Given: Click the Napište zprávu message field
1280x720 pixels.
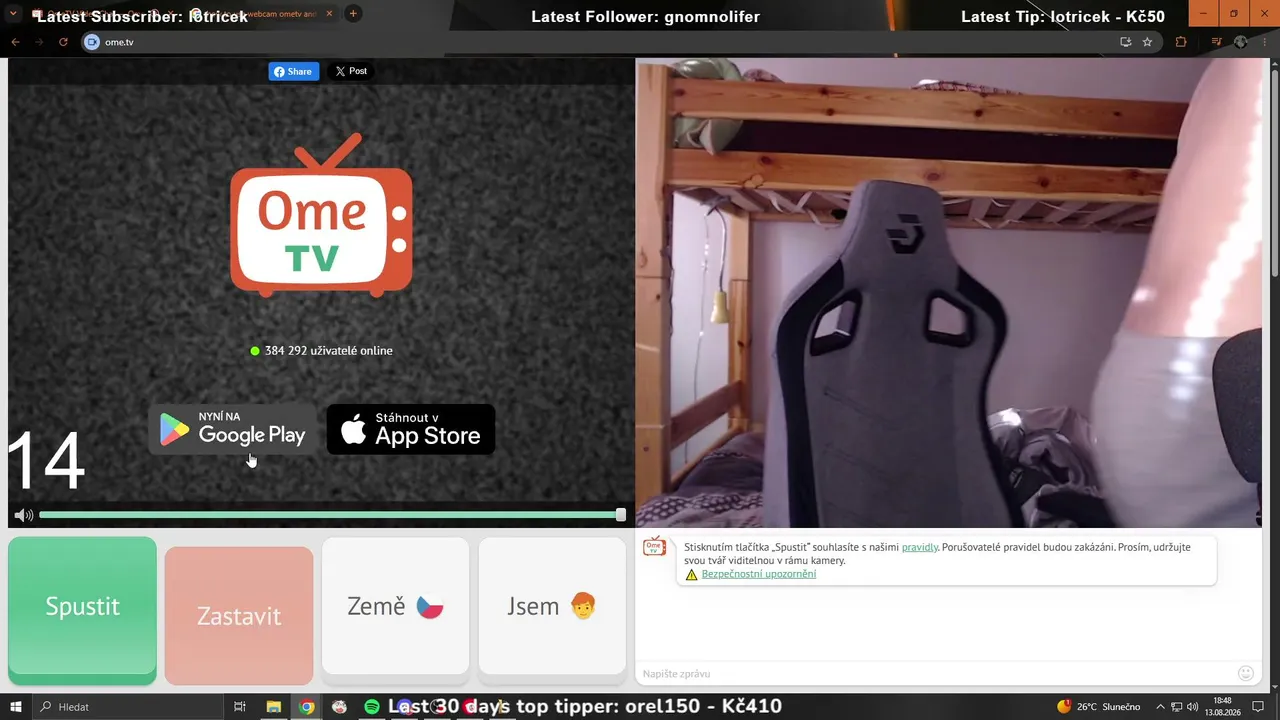Looking at the screenshot, I should click(935, 673).
